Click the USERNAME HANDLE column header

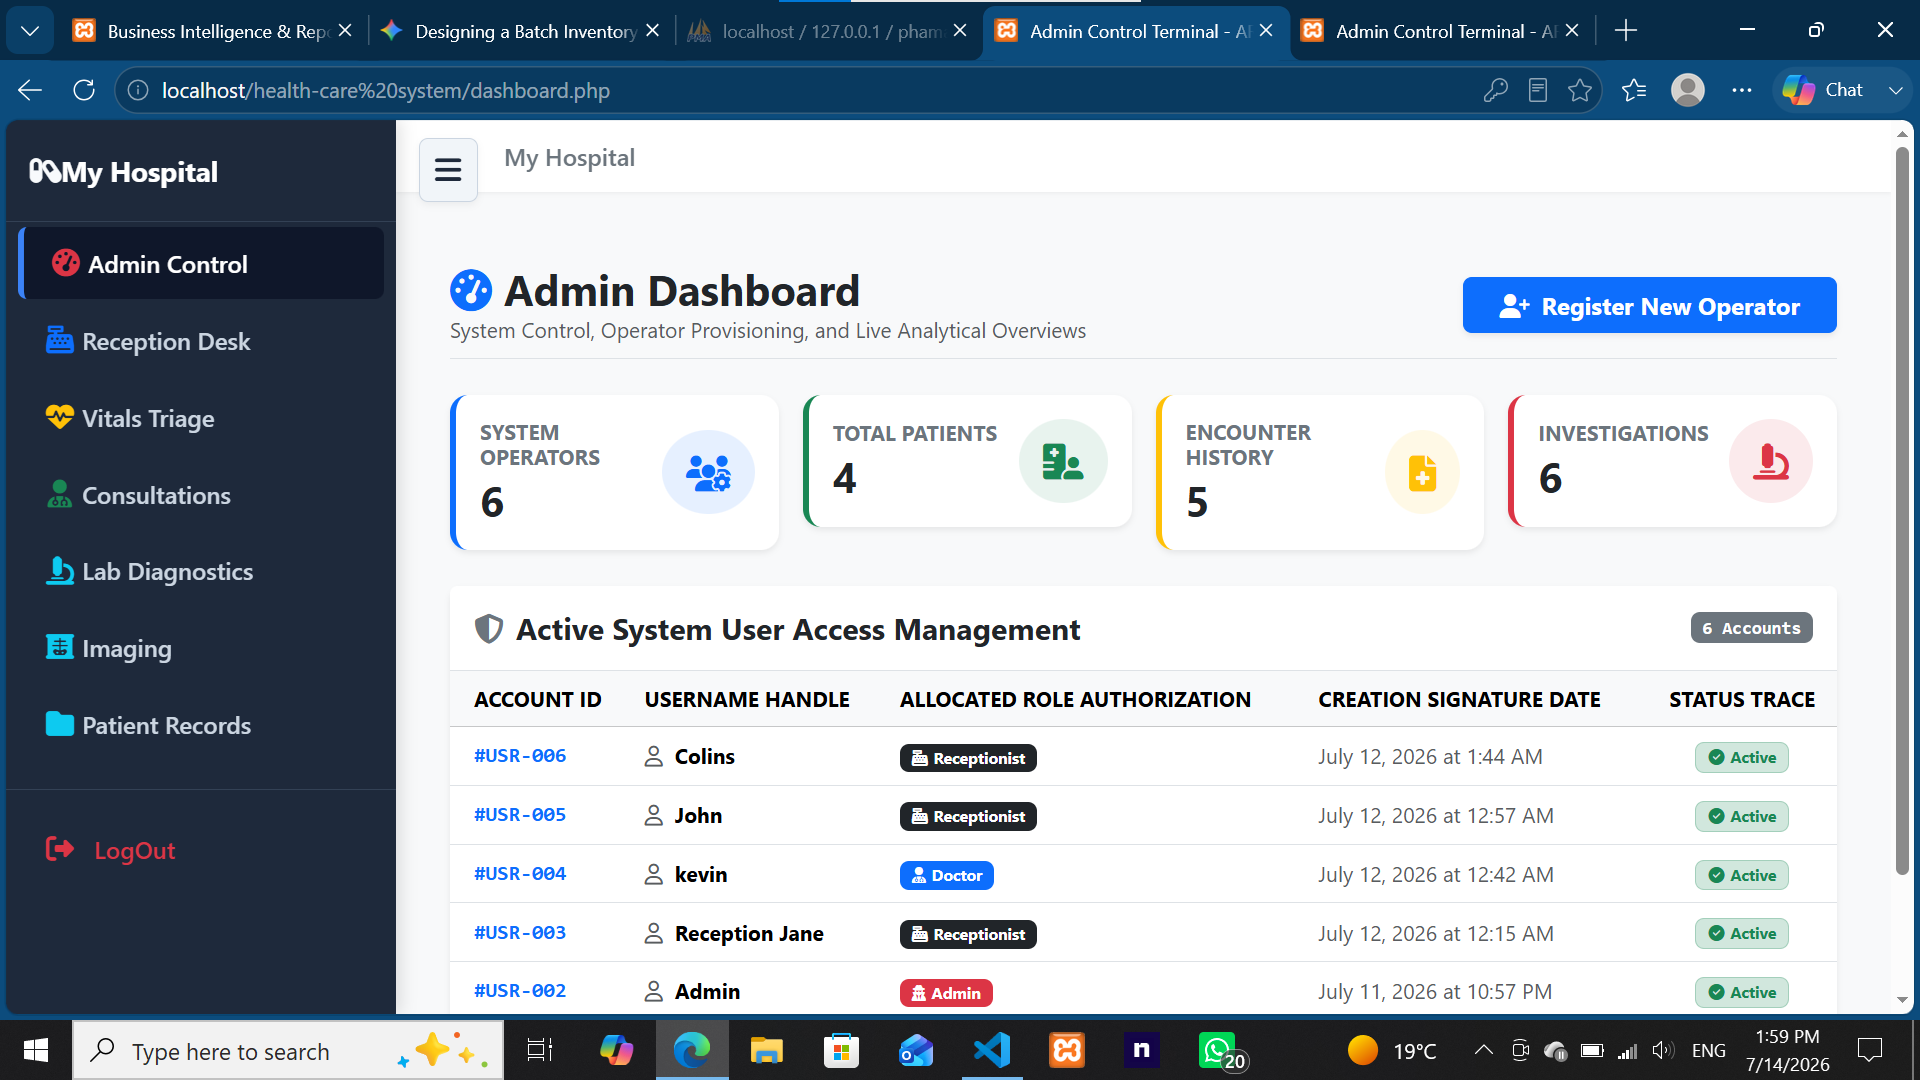[747, 700]
